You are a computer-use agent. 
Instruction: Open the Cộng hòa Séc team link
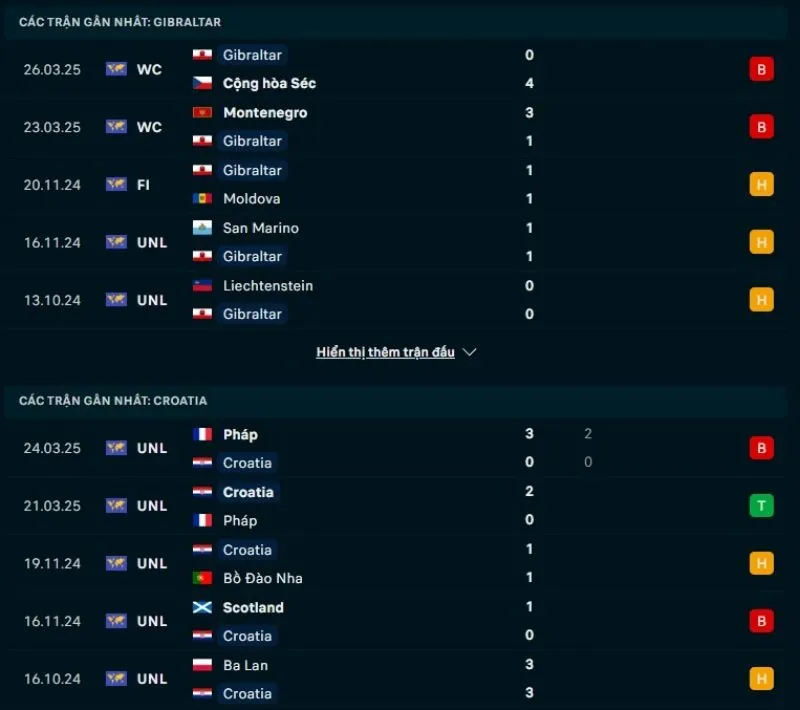[x=269, y=83]
